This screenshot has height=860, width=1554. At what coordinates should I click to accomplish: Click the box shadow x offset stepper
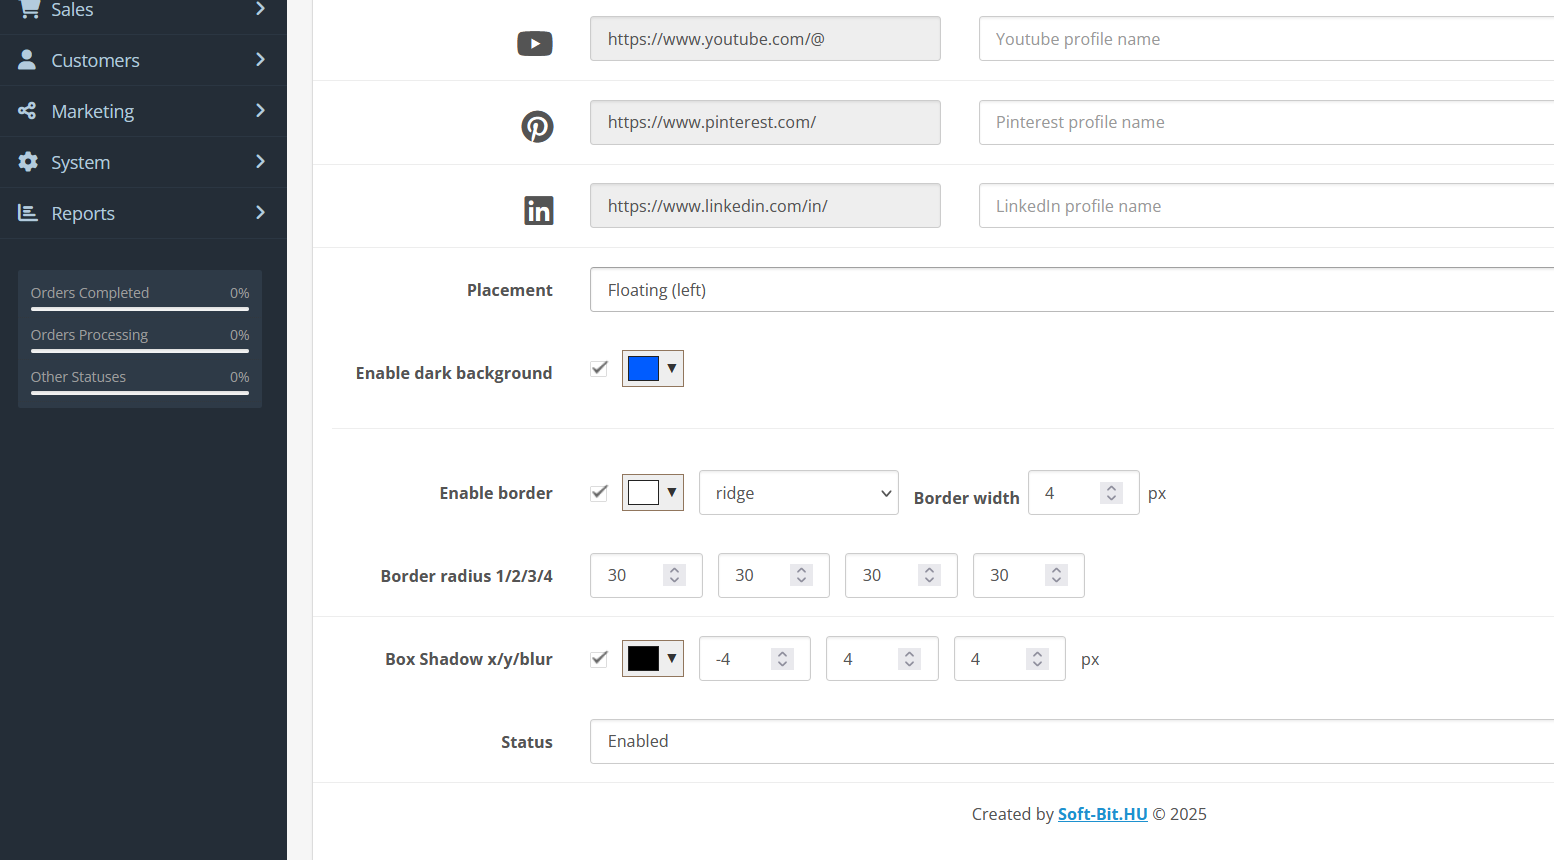(782, 659)
